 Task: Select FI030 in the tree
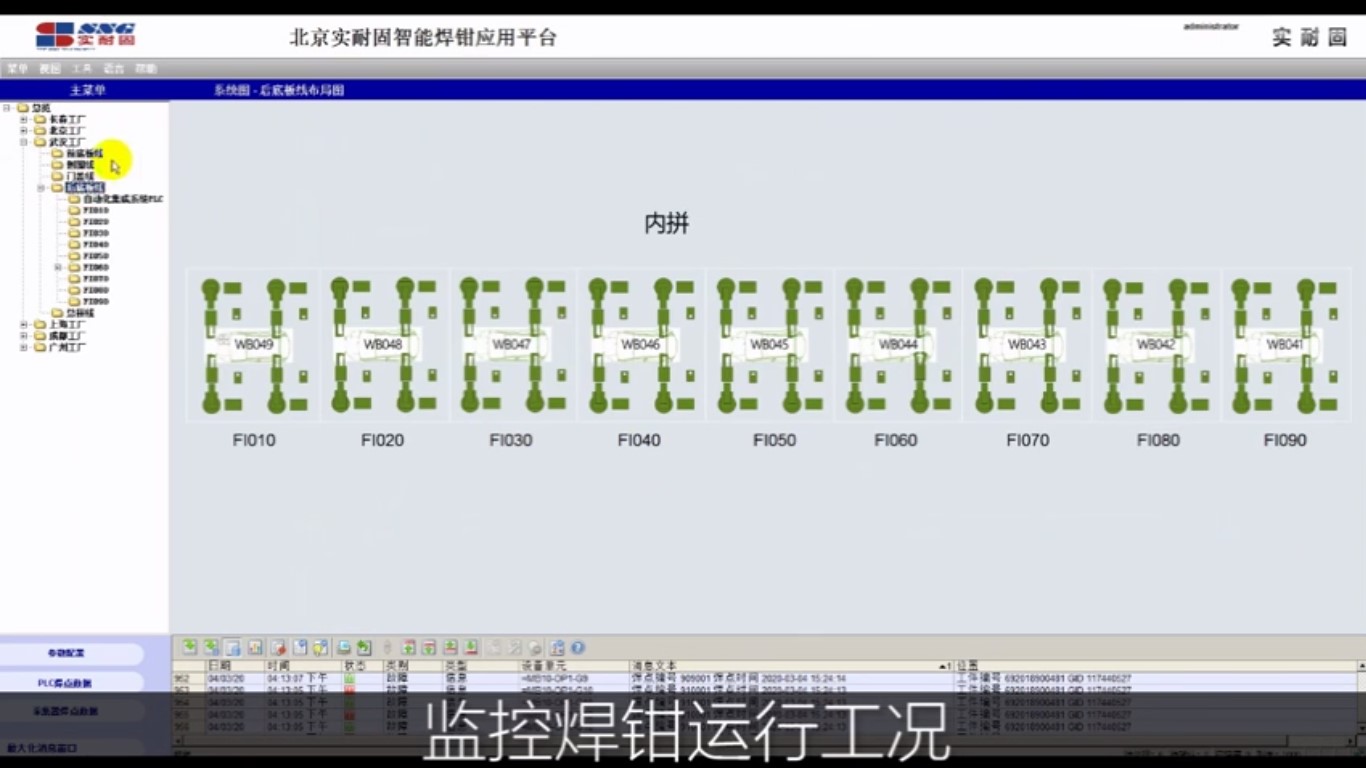pos(96,233)
